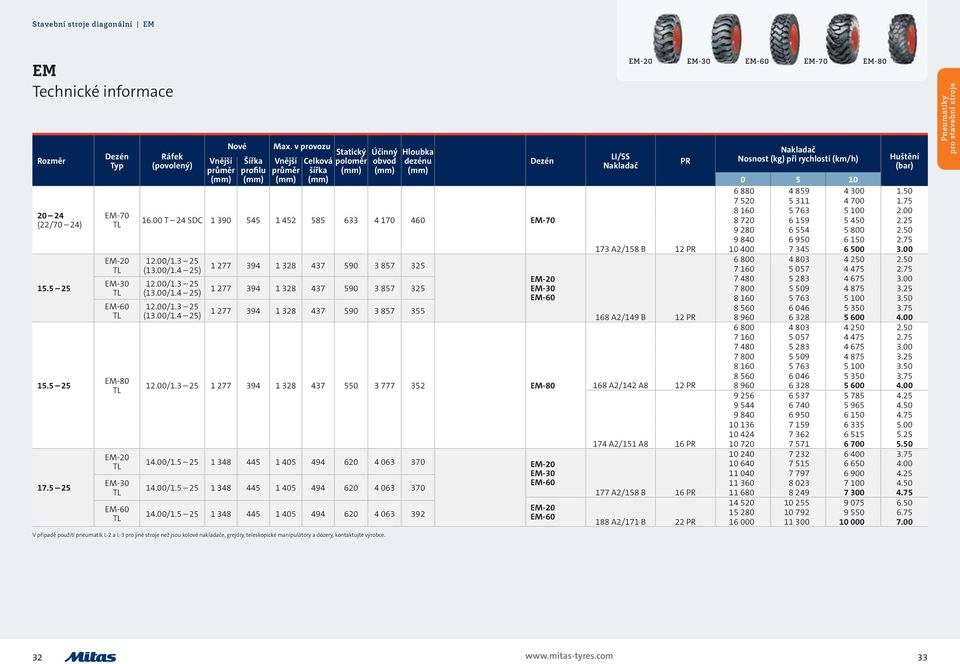The height and width of the screenshot is (664, 960).
Task: Click the '352' tread depth value
Action: click(418, 386)
